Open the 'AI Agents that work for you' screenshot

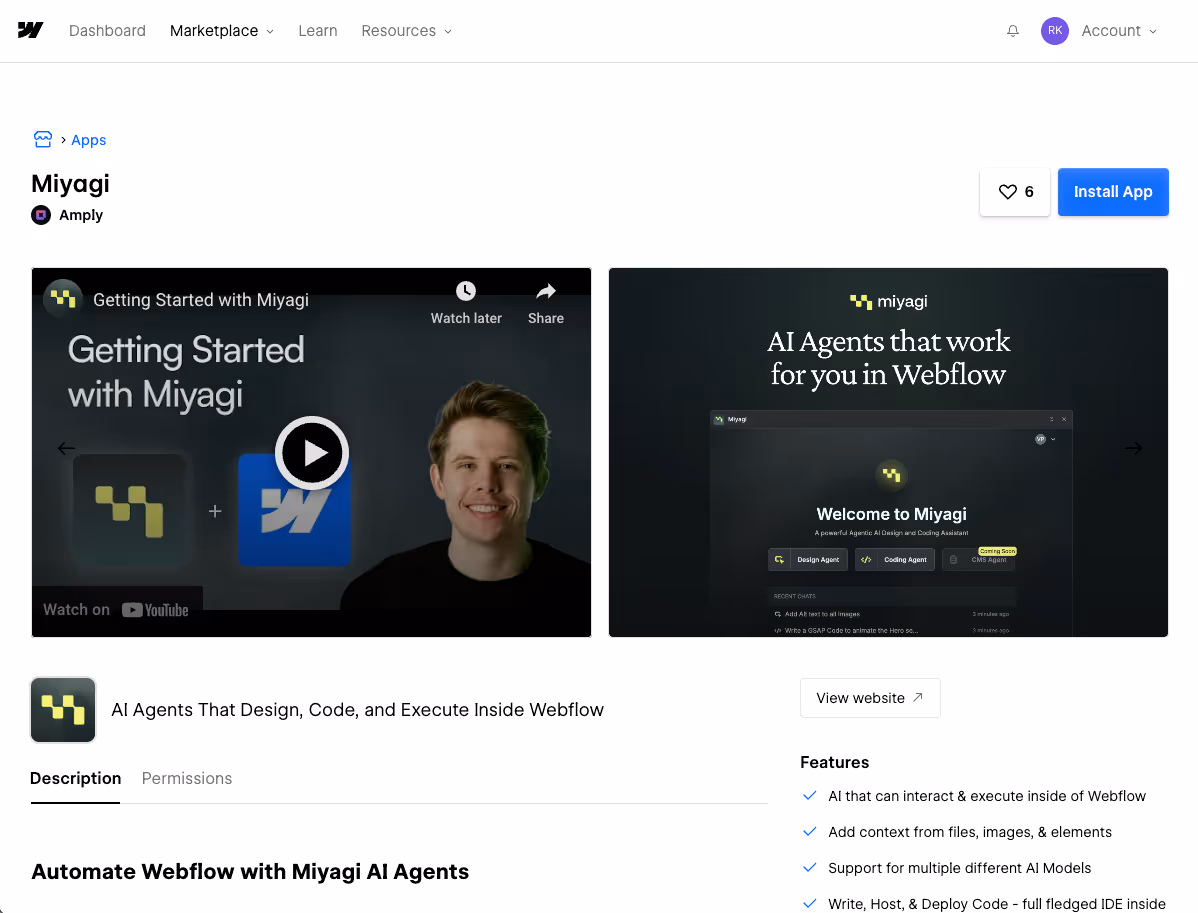click(x=888, y=452)
